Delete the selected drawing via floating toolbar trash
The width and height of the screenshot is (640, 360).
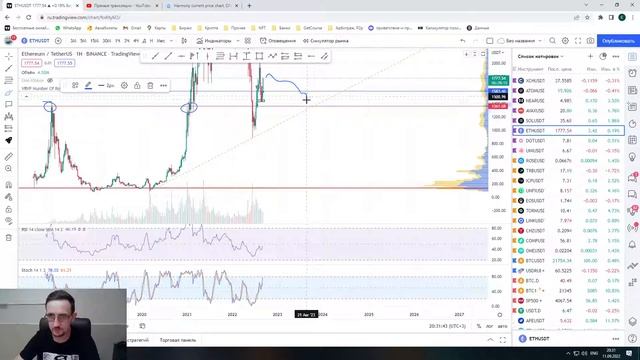(x=150, y=85)
